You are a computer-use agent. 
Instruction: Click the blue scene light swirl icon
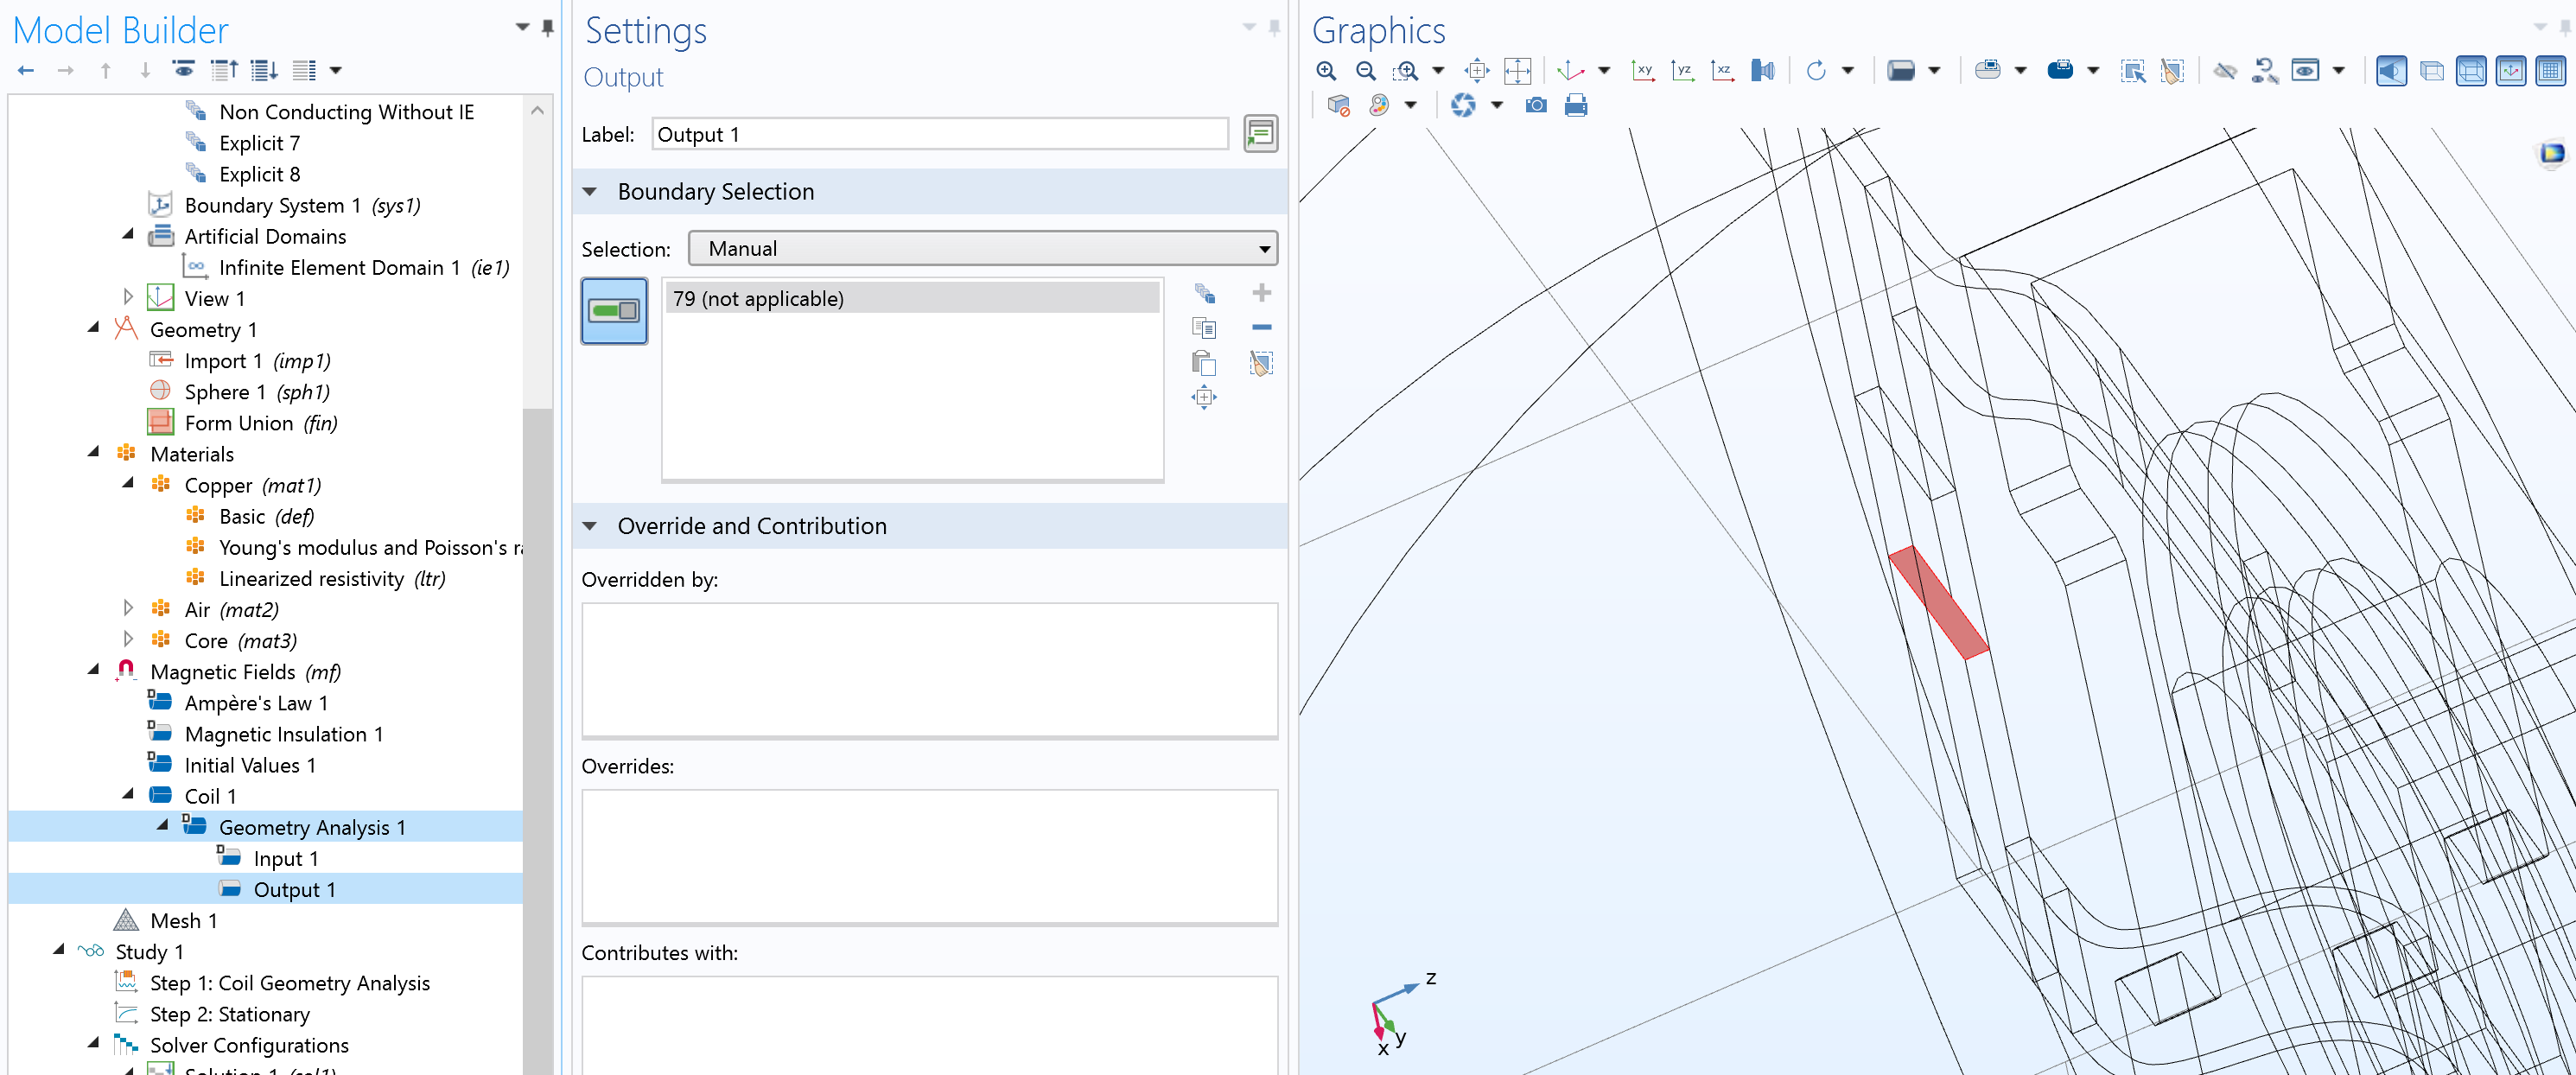click(1463, 105)
